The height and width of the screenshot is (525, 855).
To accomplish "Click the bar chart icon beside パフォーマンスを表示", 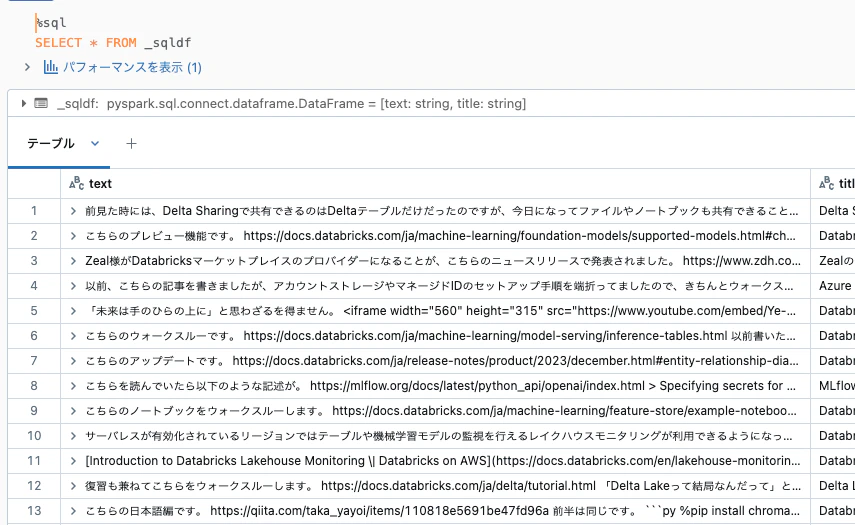I will pyautogui.click(x=51, y=67).
